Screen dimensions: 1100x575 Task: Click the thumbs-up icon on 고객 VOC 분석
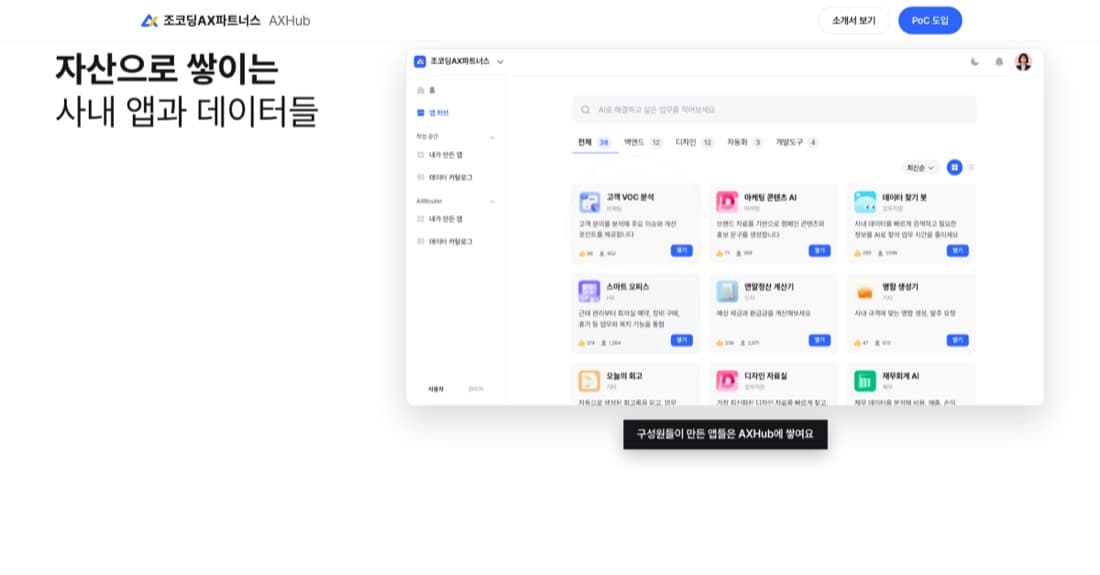[582, 254]
